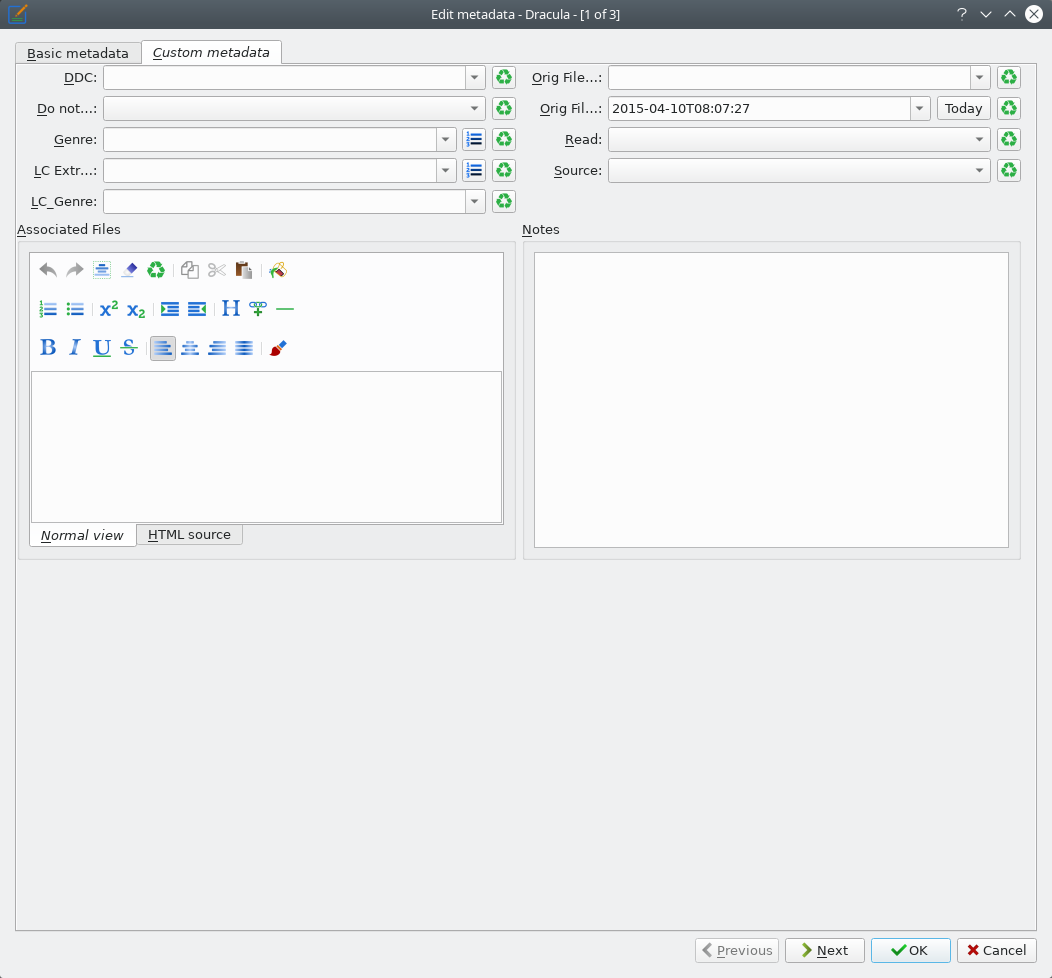Image resolution: width=1052 pixels, height=978 pixels.
Task: Paste using the clipboard icon
Action: point(244,270)
